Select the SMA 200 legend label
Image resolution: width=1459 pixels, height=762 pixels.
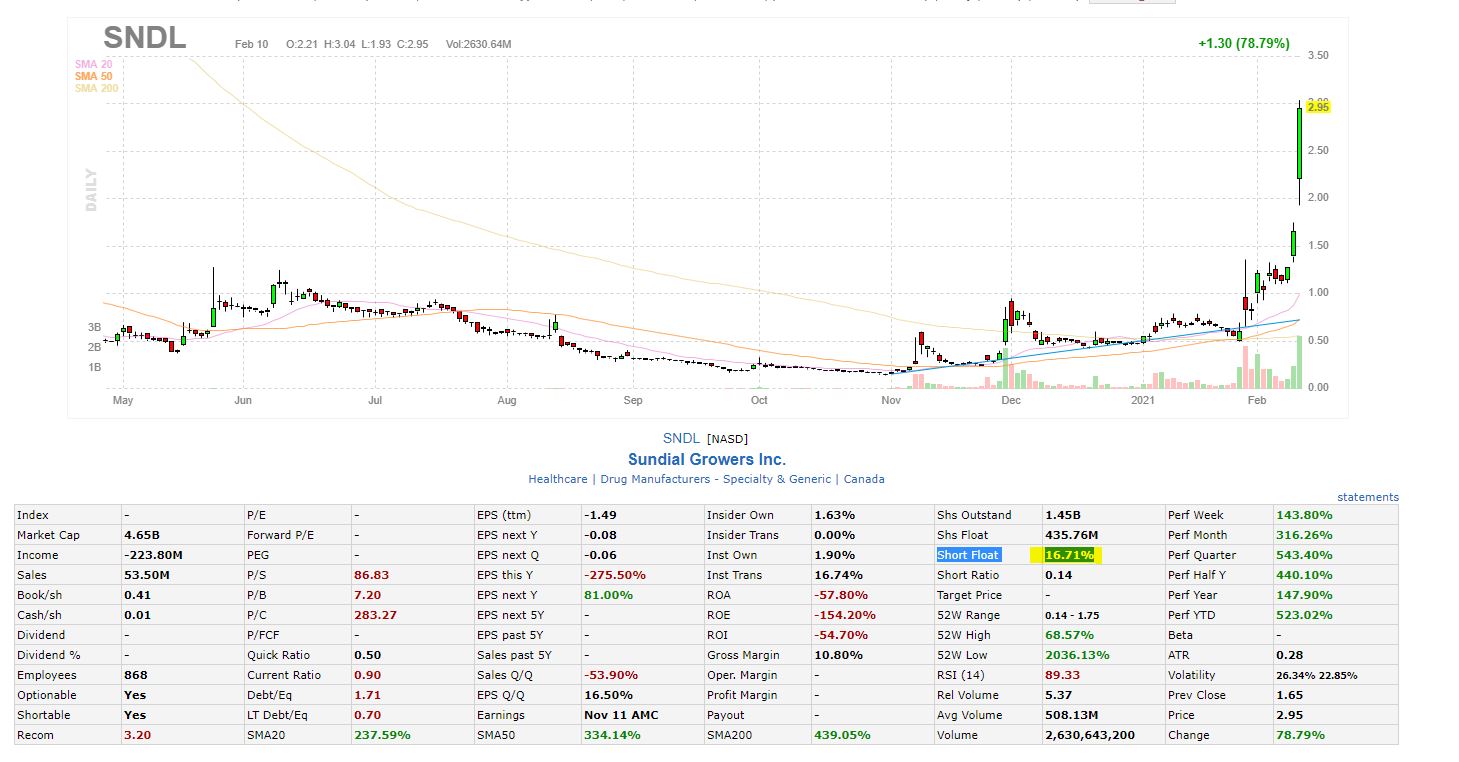[96, 88]
